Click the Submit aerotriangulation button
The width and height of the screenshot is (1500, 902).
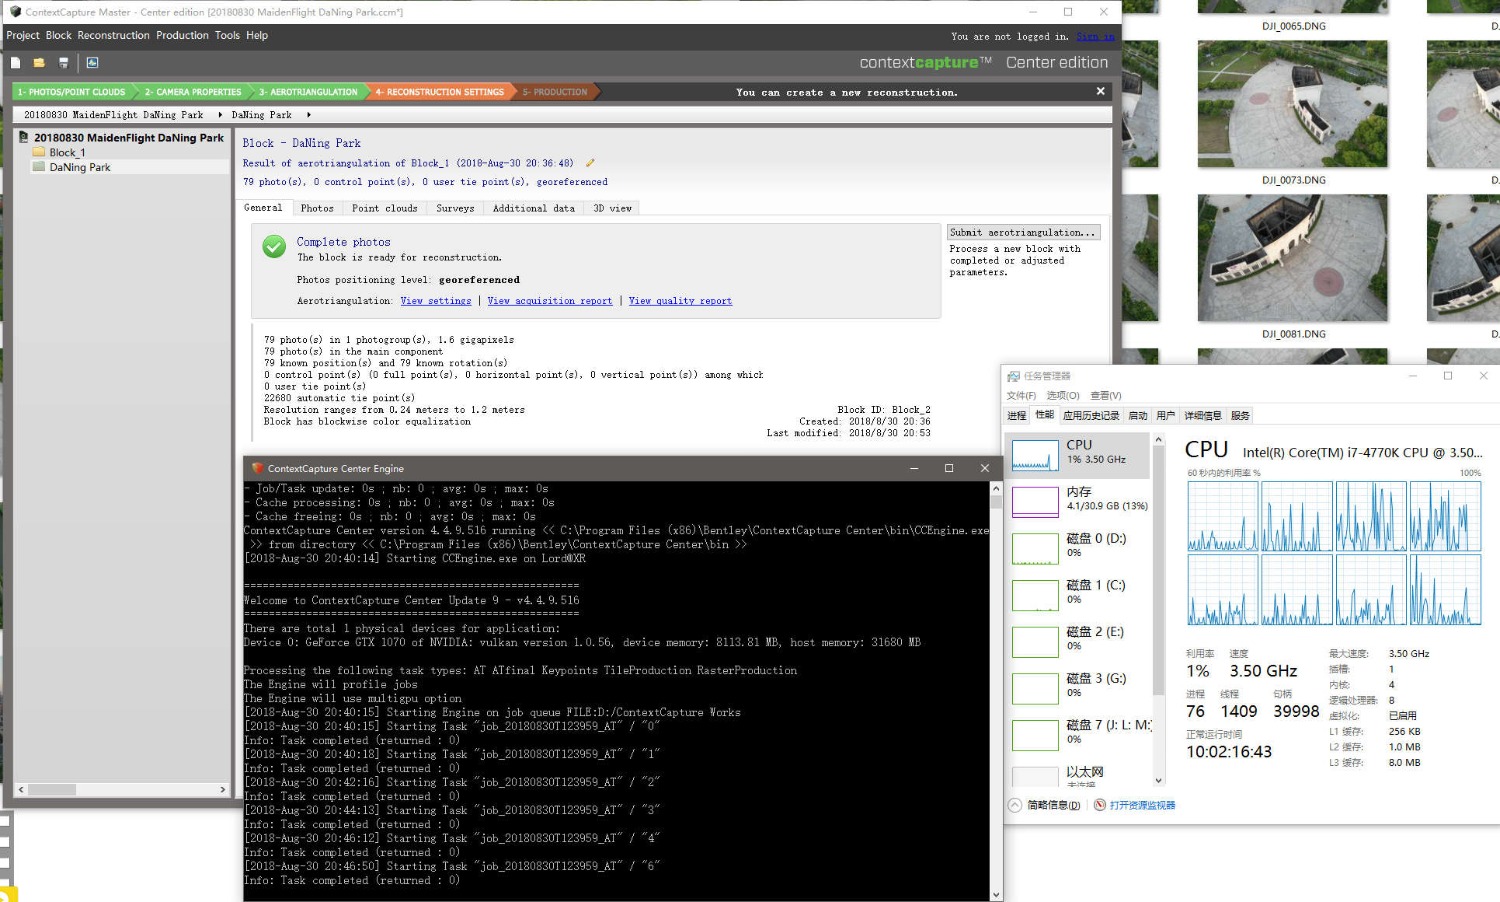coord(1023,232)
